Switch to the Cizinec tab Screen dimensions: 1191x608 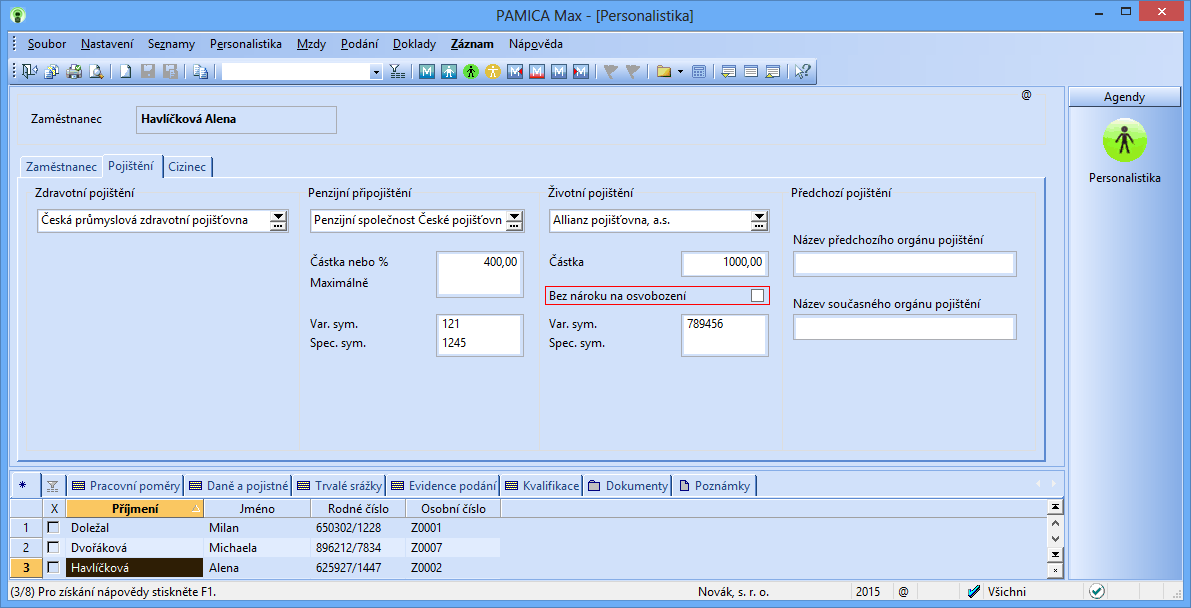(x=187, y=166)
